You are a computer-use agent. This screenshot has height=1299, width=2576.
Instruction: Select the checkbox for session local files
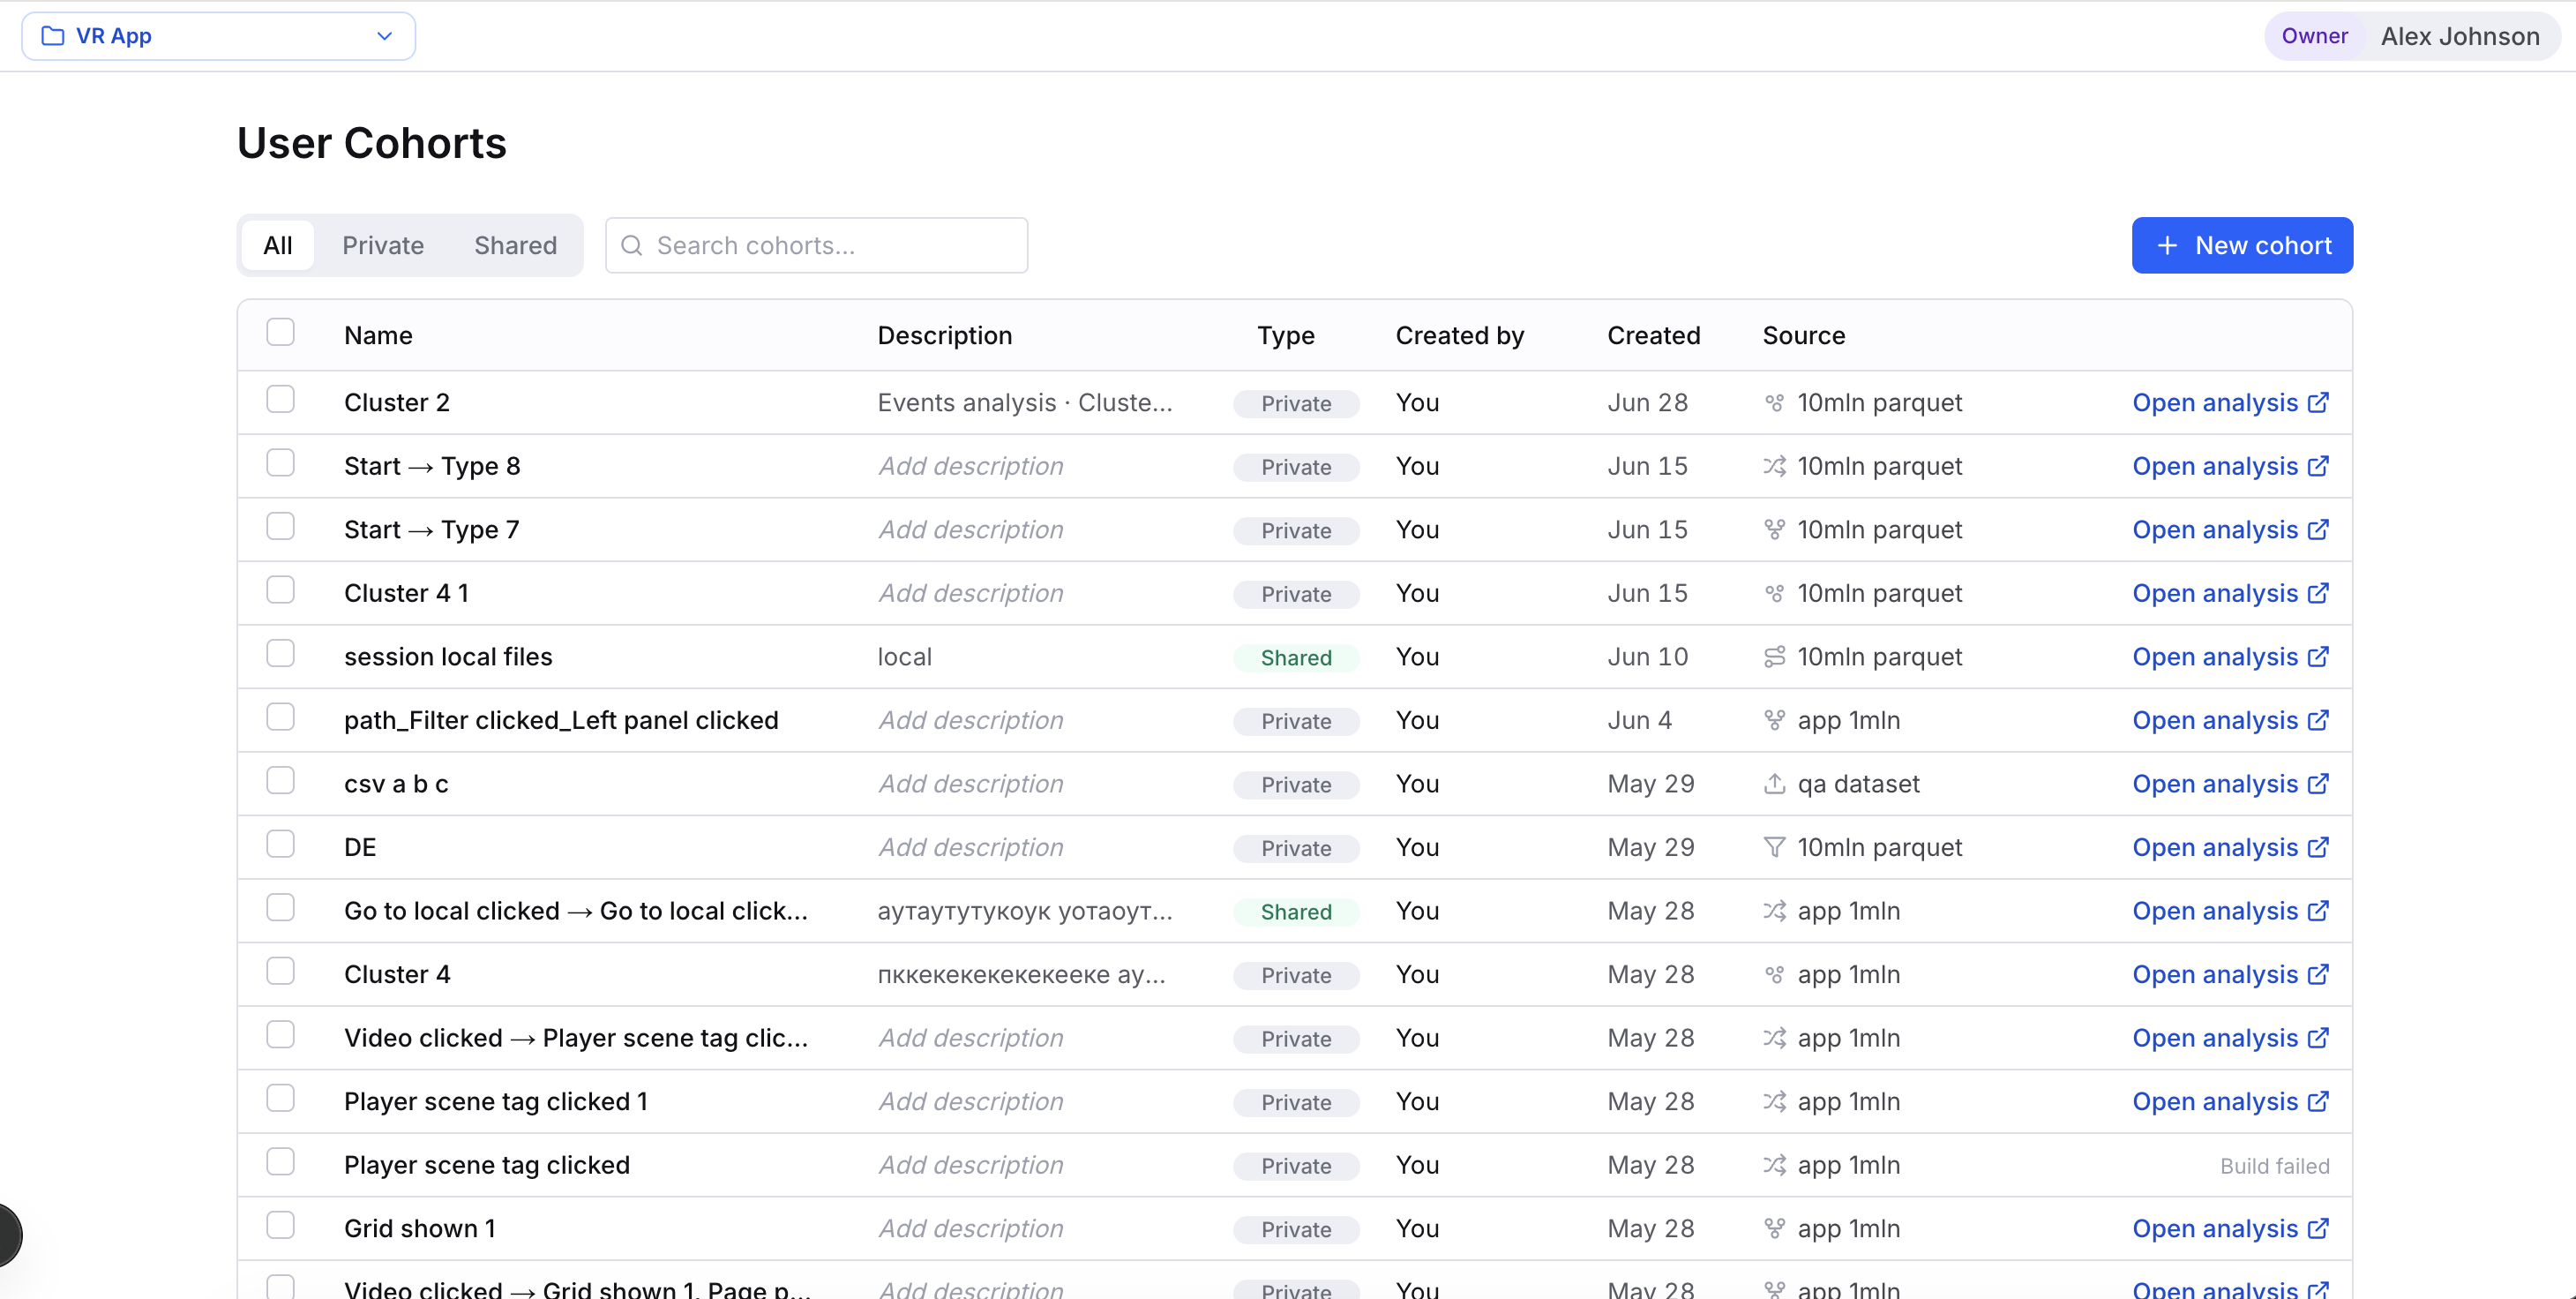pos(281,654)
